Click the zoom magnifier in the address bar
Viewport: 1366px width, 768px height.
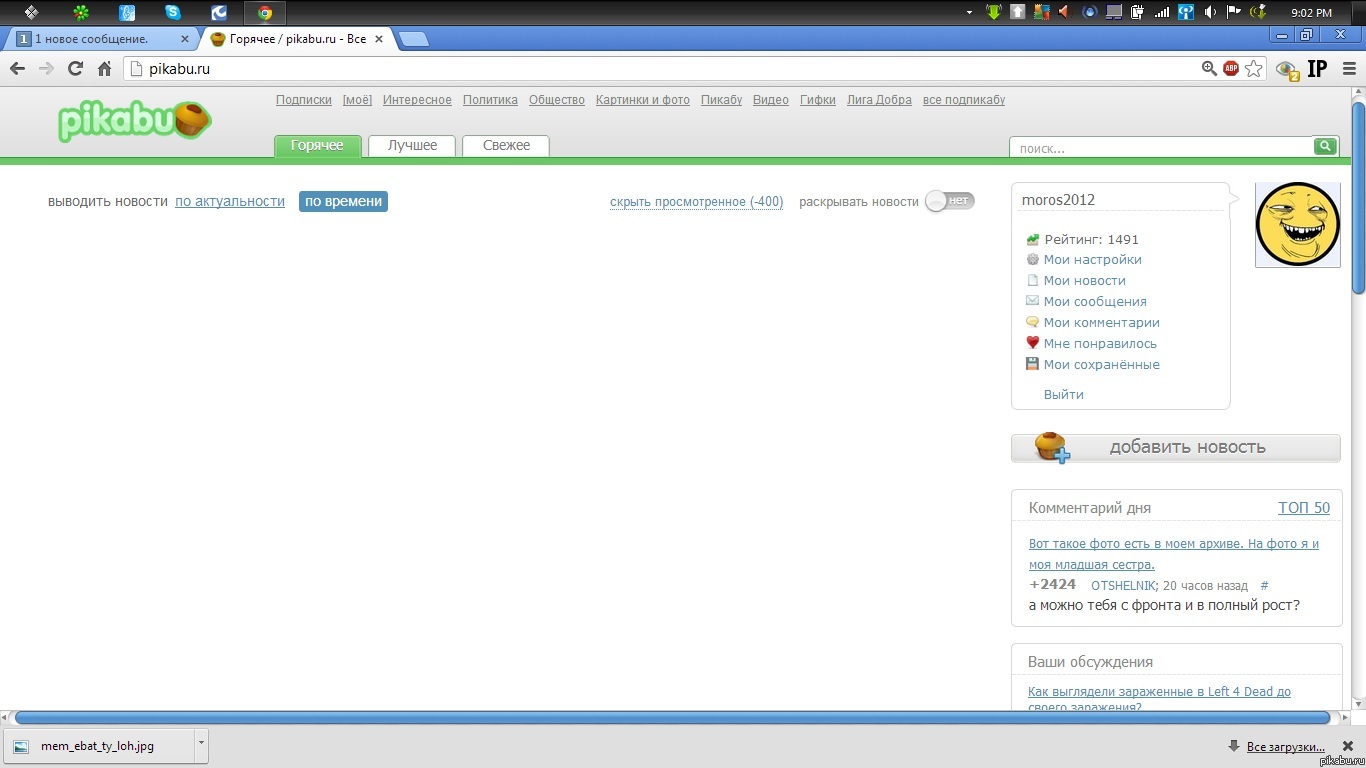click(1209, 69)
